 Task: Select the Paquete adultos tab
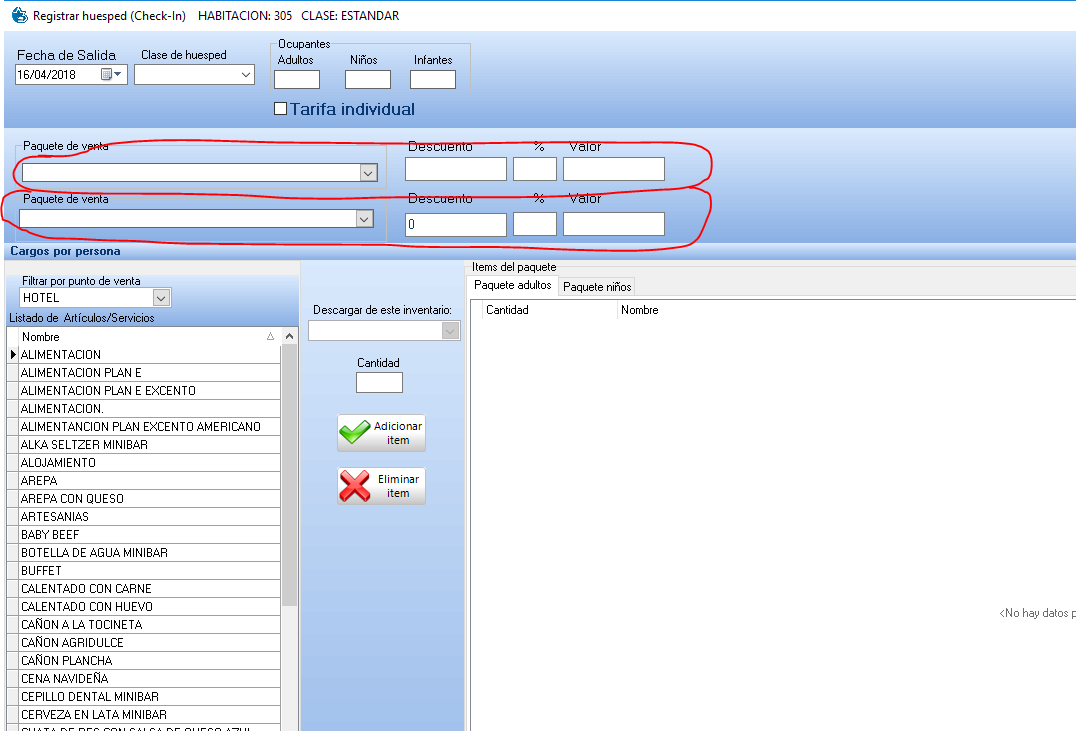[x=512, y=286]
